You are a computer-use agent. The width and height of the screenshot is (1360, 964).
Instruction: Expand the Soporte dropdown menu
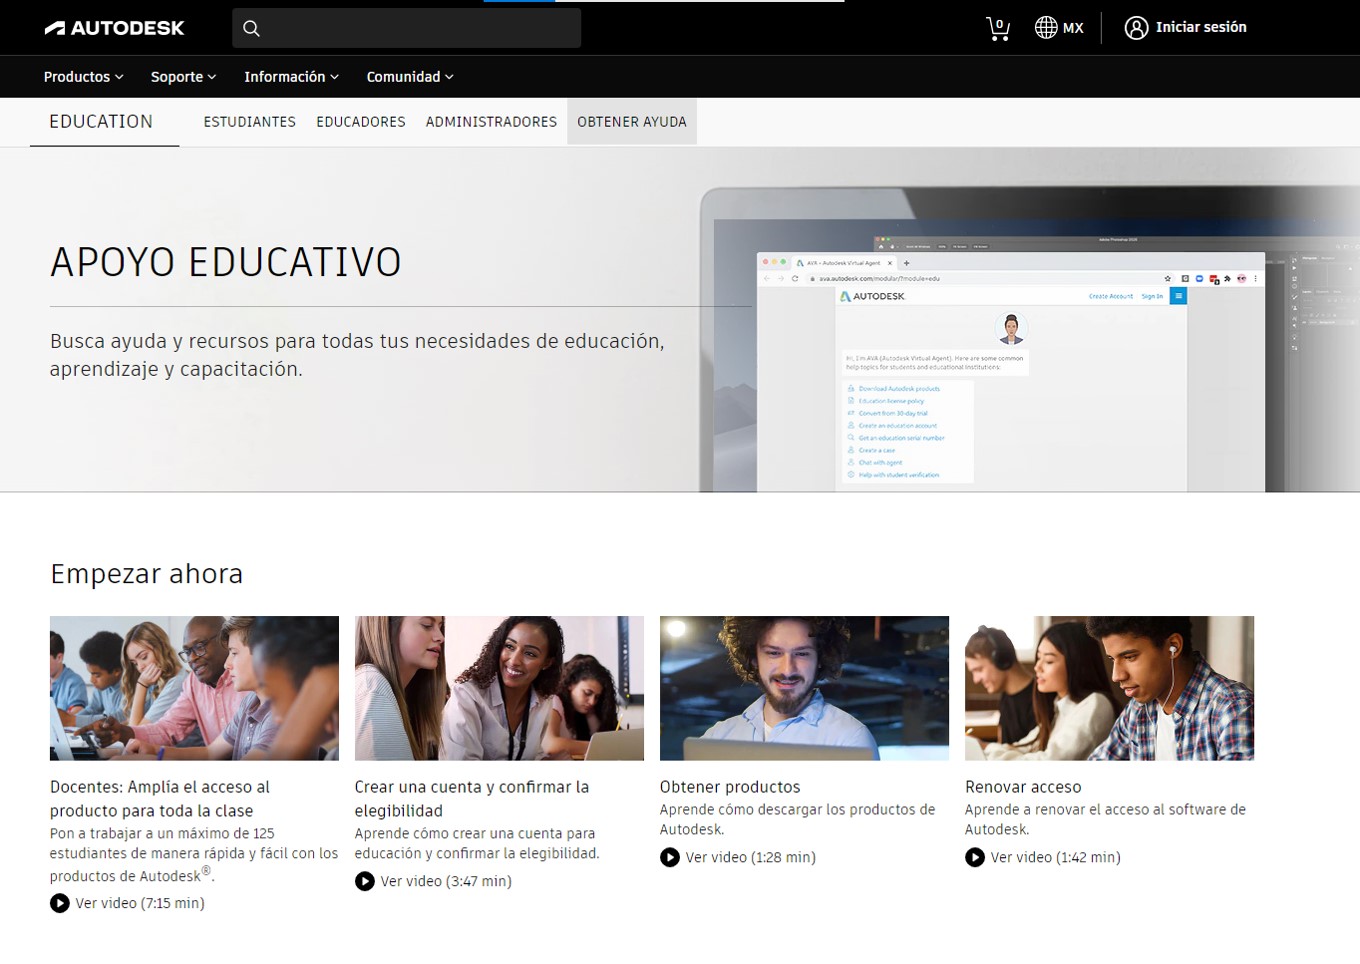183,77
